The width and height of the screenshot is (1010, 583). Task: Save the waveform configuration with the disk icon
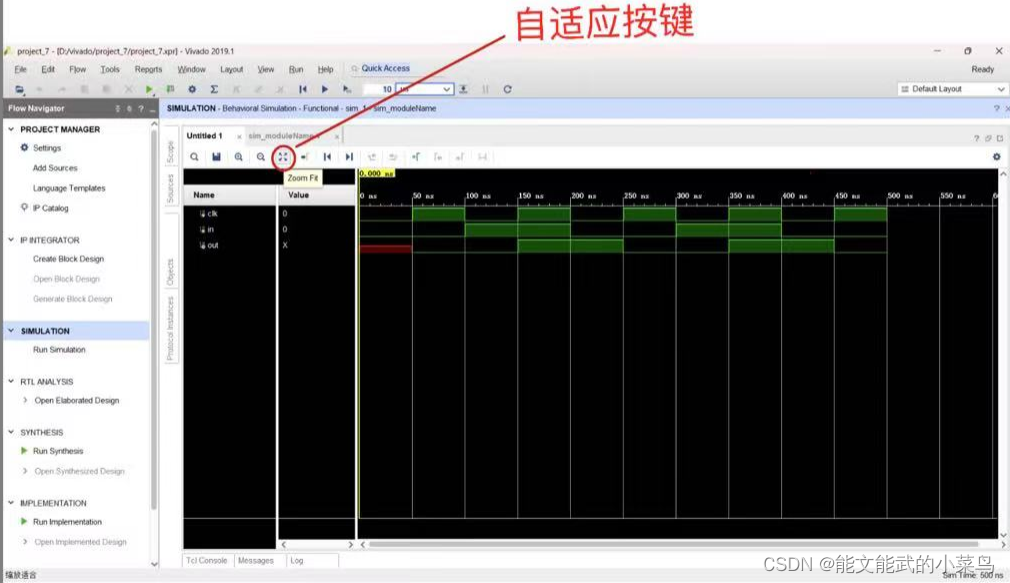[216, 157]
